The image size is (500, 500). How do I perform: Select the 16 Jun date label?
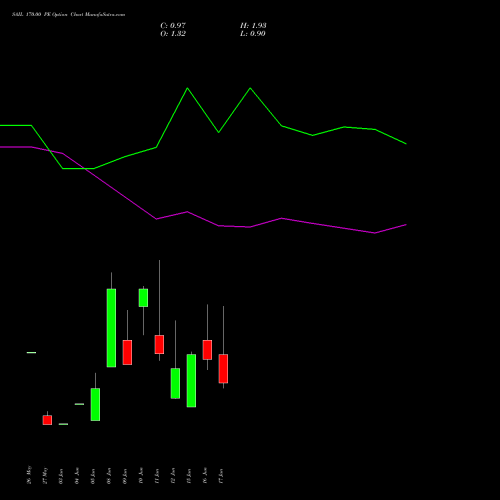point(205,476)
